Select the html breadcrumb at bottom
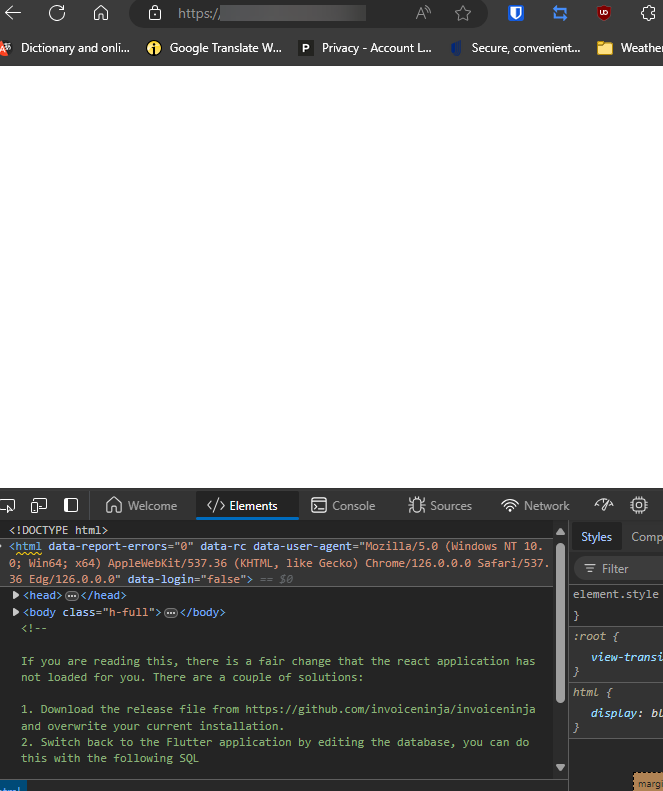The height and width of the screenshot is (791, 663). point(11,787)
